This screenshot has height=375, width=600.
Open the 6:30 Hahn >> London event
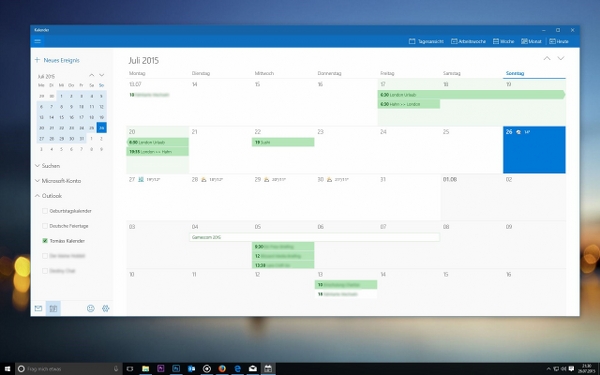point(409,104)
